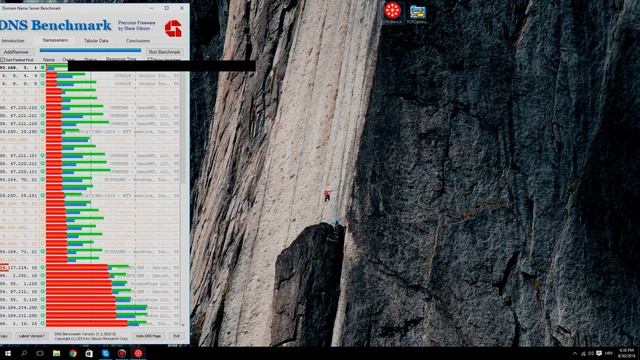Click status circle icon of the 8.8.4.4 row
Image resolution: width=640 pixels, height=360 pixels.
tap(42, 76)
